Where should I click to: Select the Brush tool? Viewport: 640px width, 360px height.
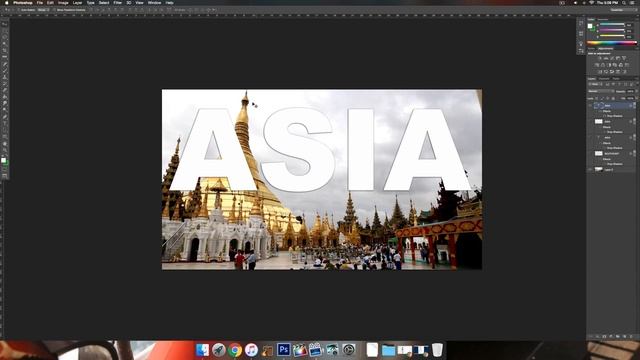click(5, 70)
